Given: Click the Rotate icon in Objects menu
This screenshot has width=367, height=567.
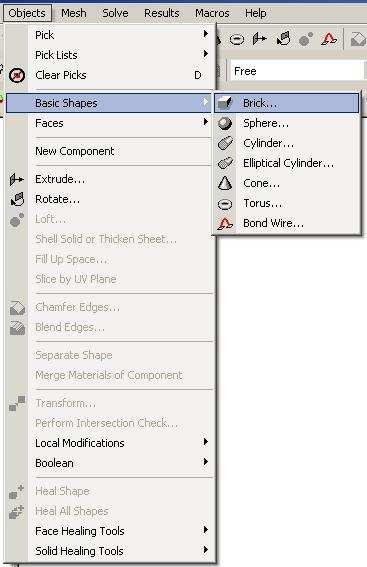Looking at the screenshot, I should [x=17, y=199].
